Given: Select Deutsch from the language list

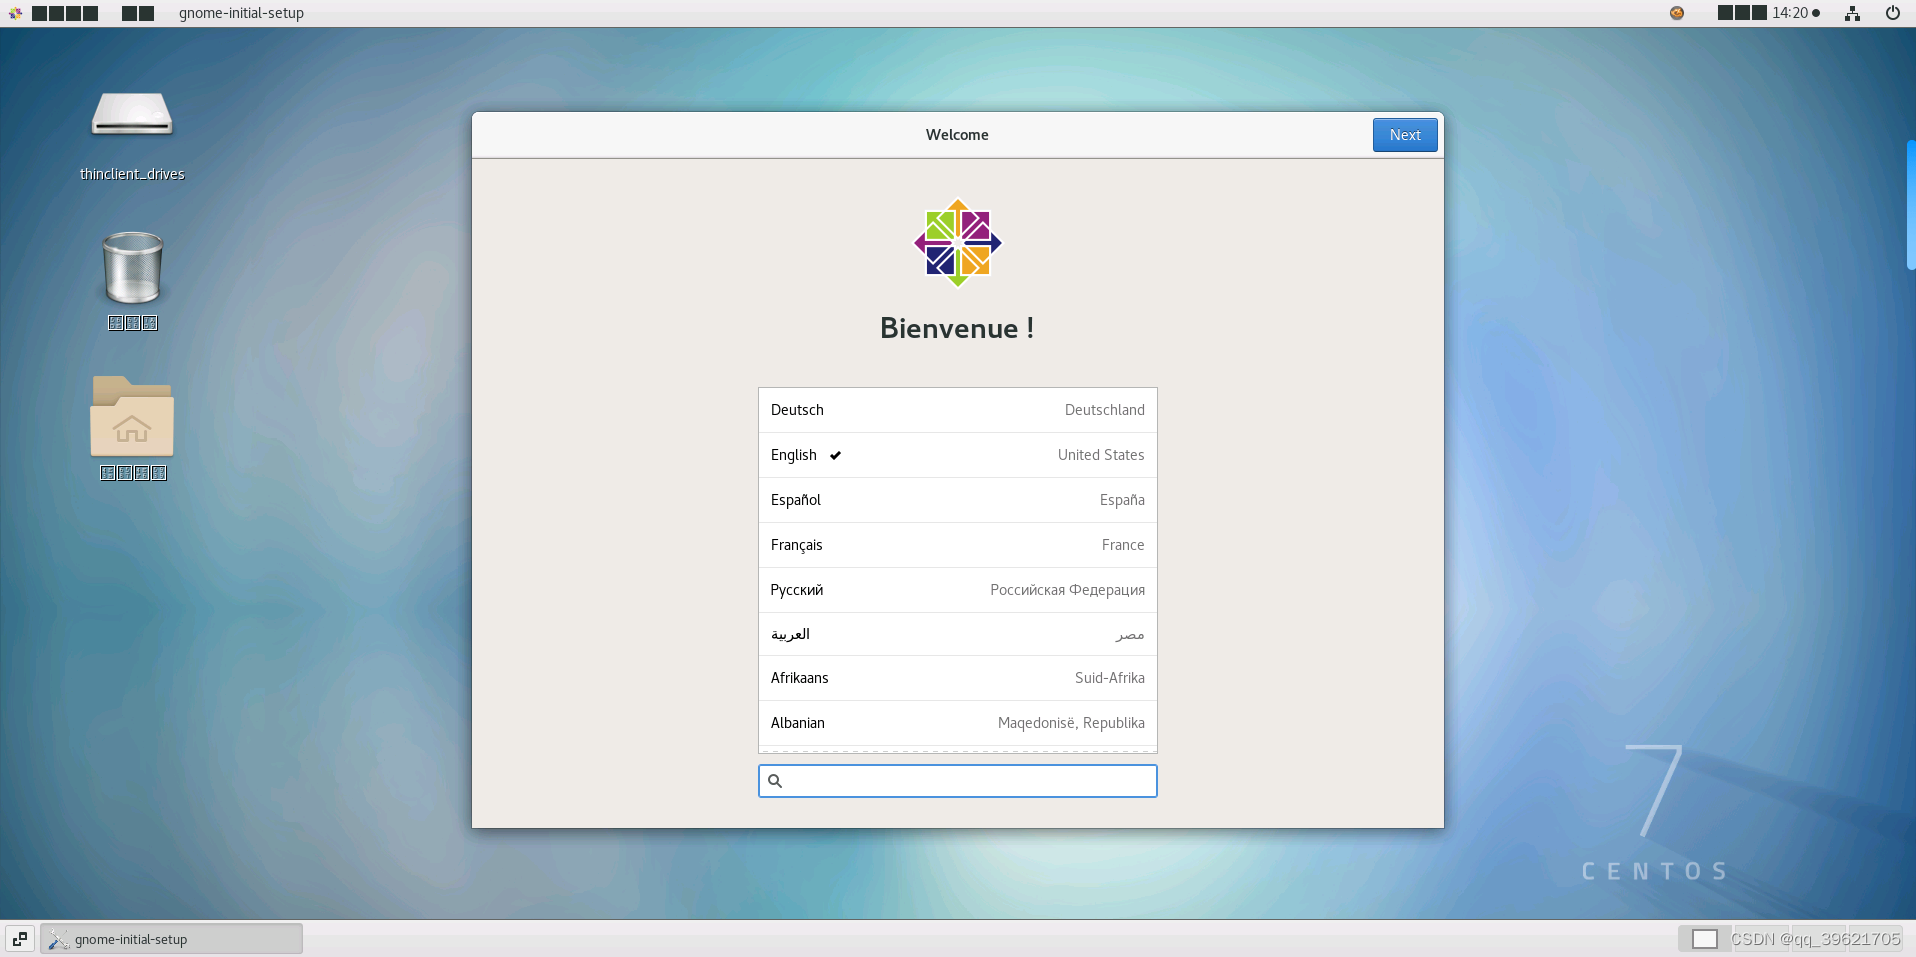Looking at the screenshot, I should (x=957, y=410).
